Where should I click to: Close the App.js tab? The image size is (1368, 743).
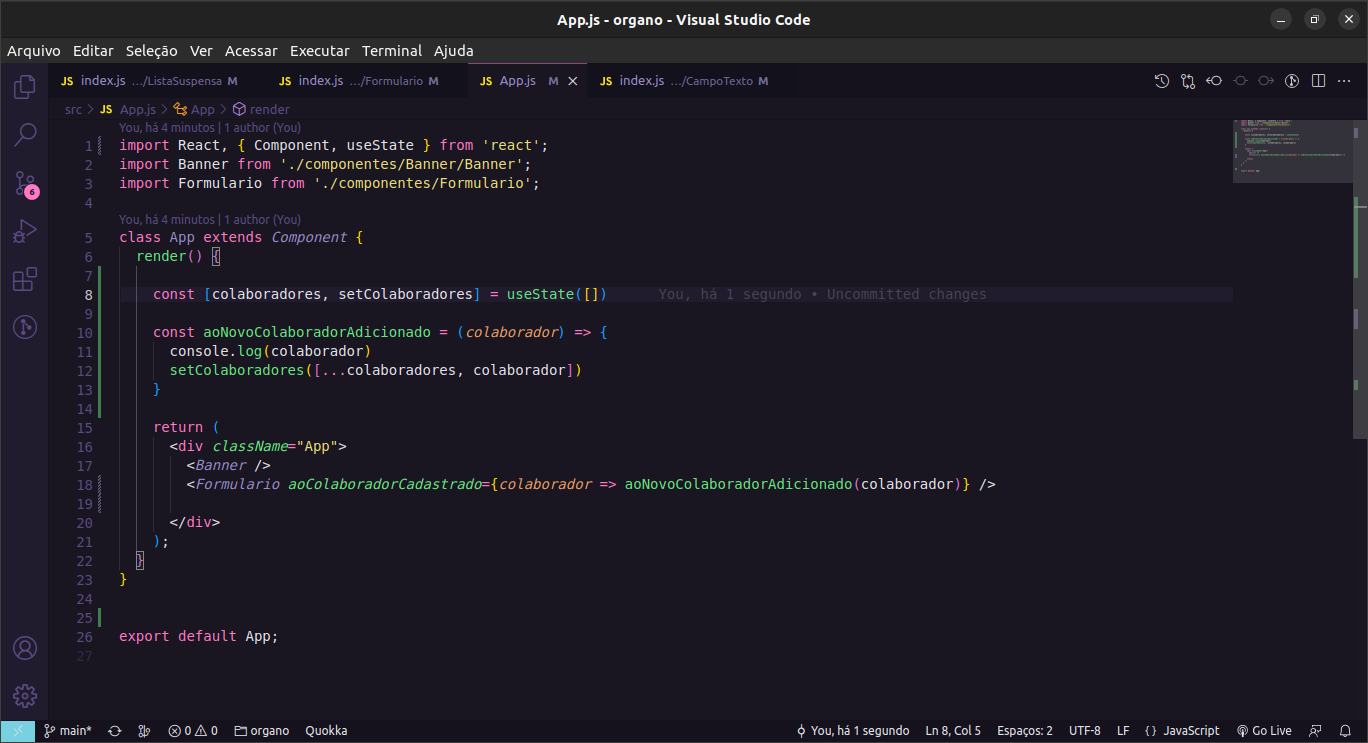[x=573, y=81]
